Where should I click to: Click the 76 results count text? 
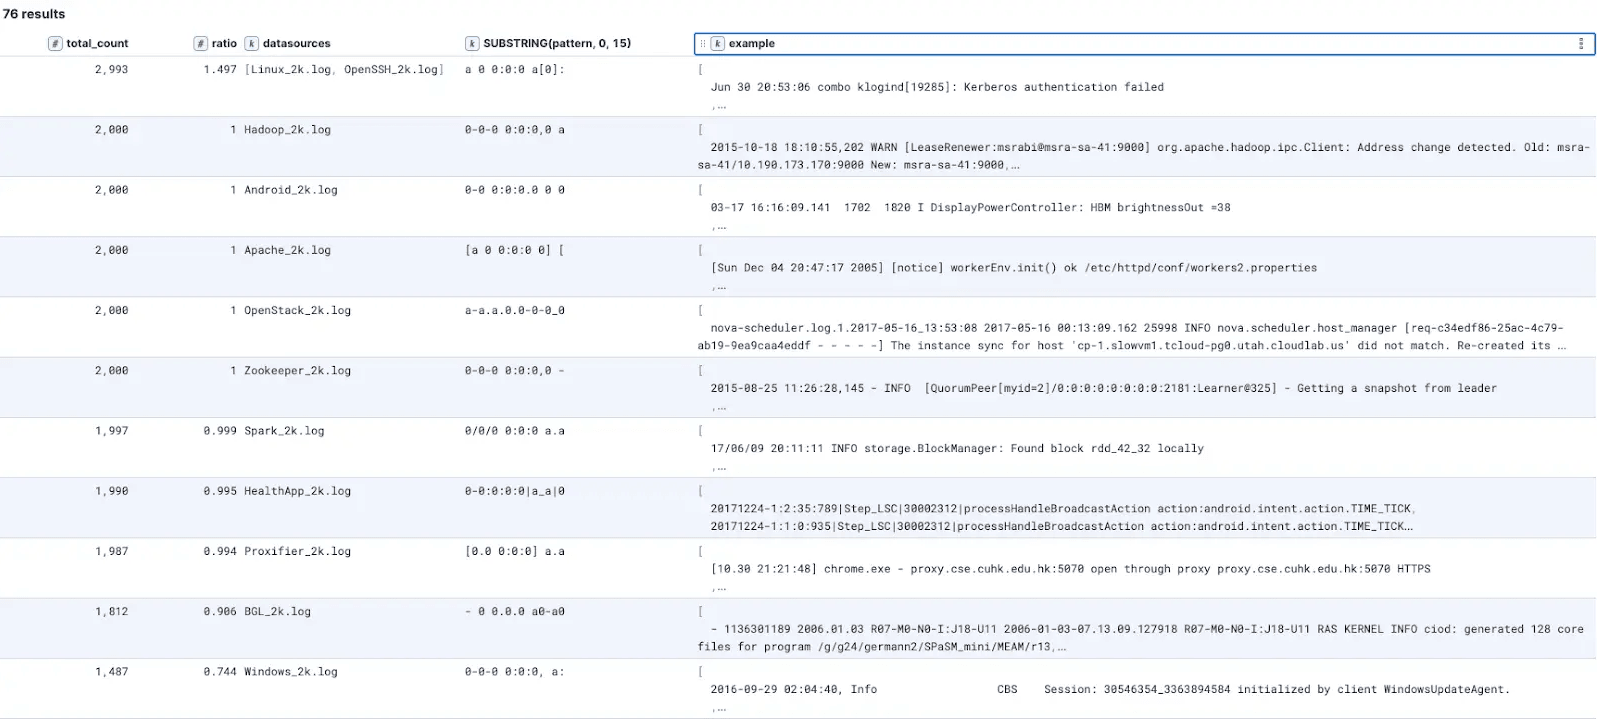34,14
